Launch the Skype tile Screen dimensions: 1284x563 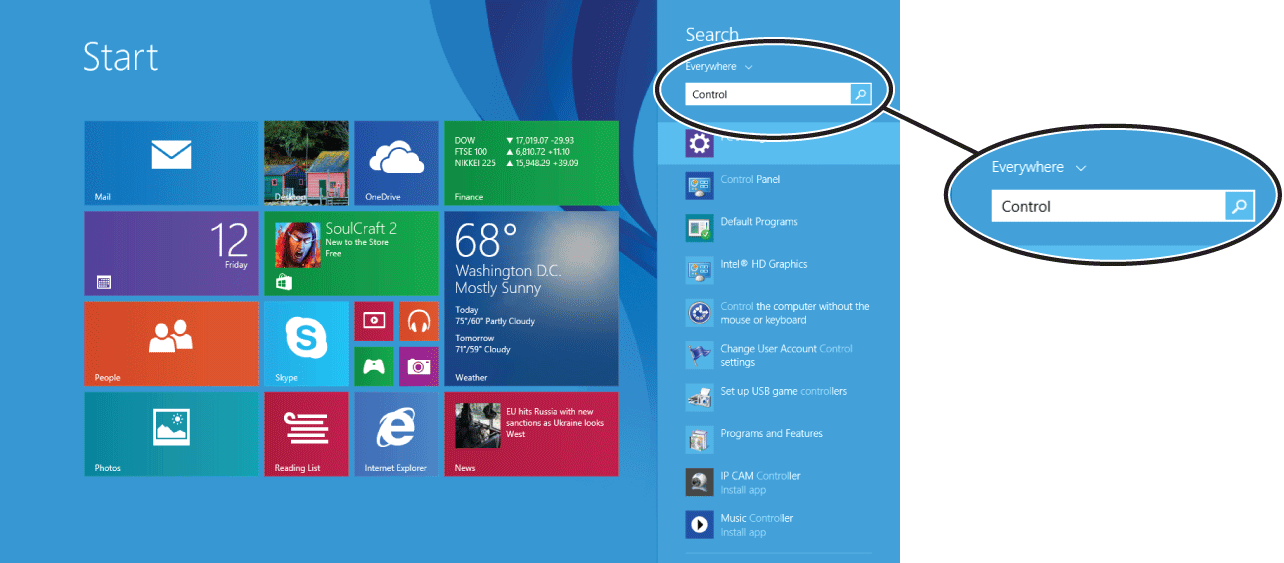pyautogui.click(x=306, y=343)
